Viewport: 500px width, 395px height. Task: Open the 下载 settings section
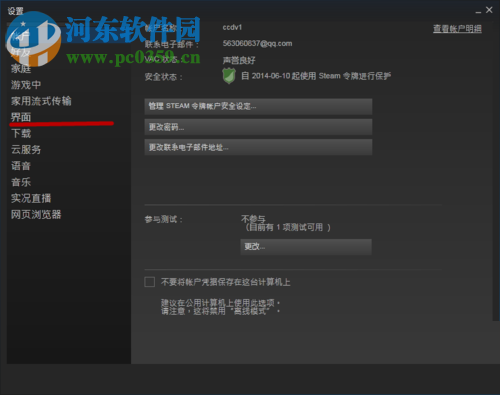coord(21,133)
